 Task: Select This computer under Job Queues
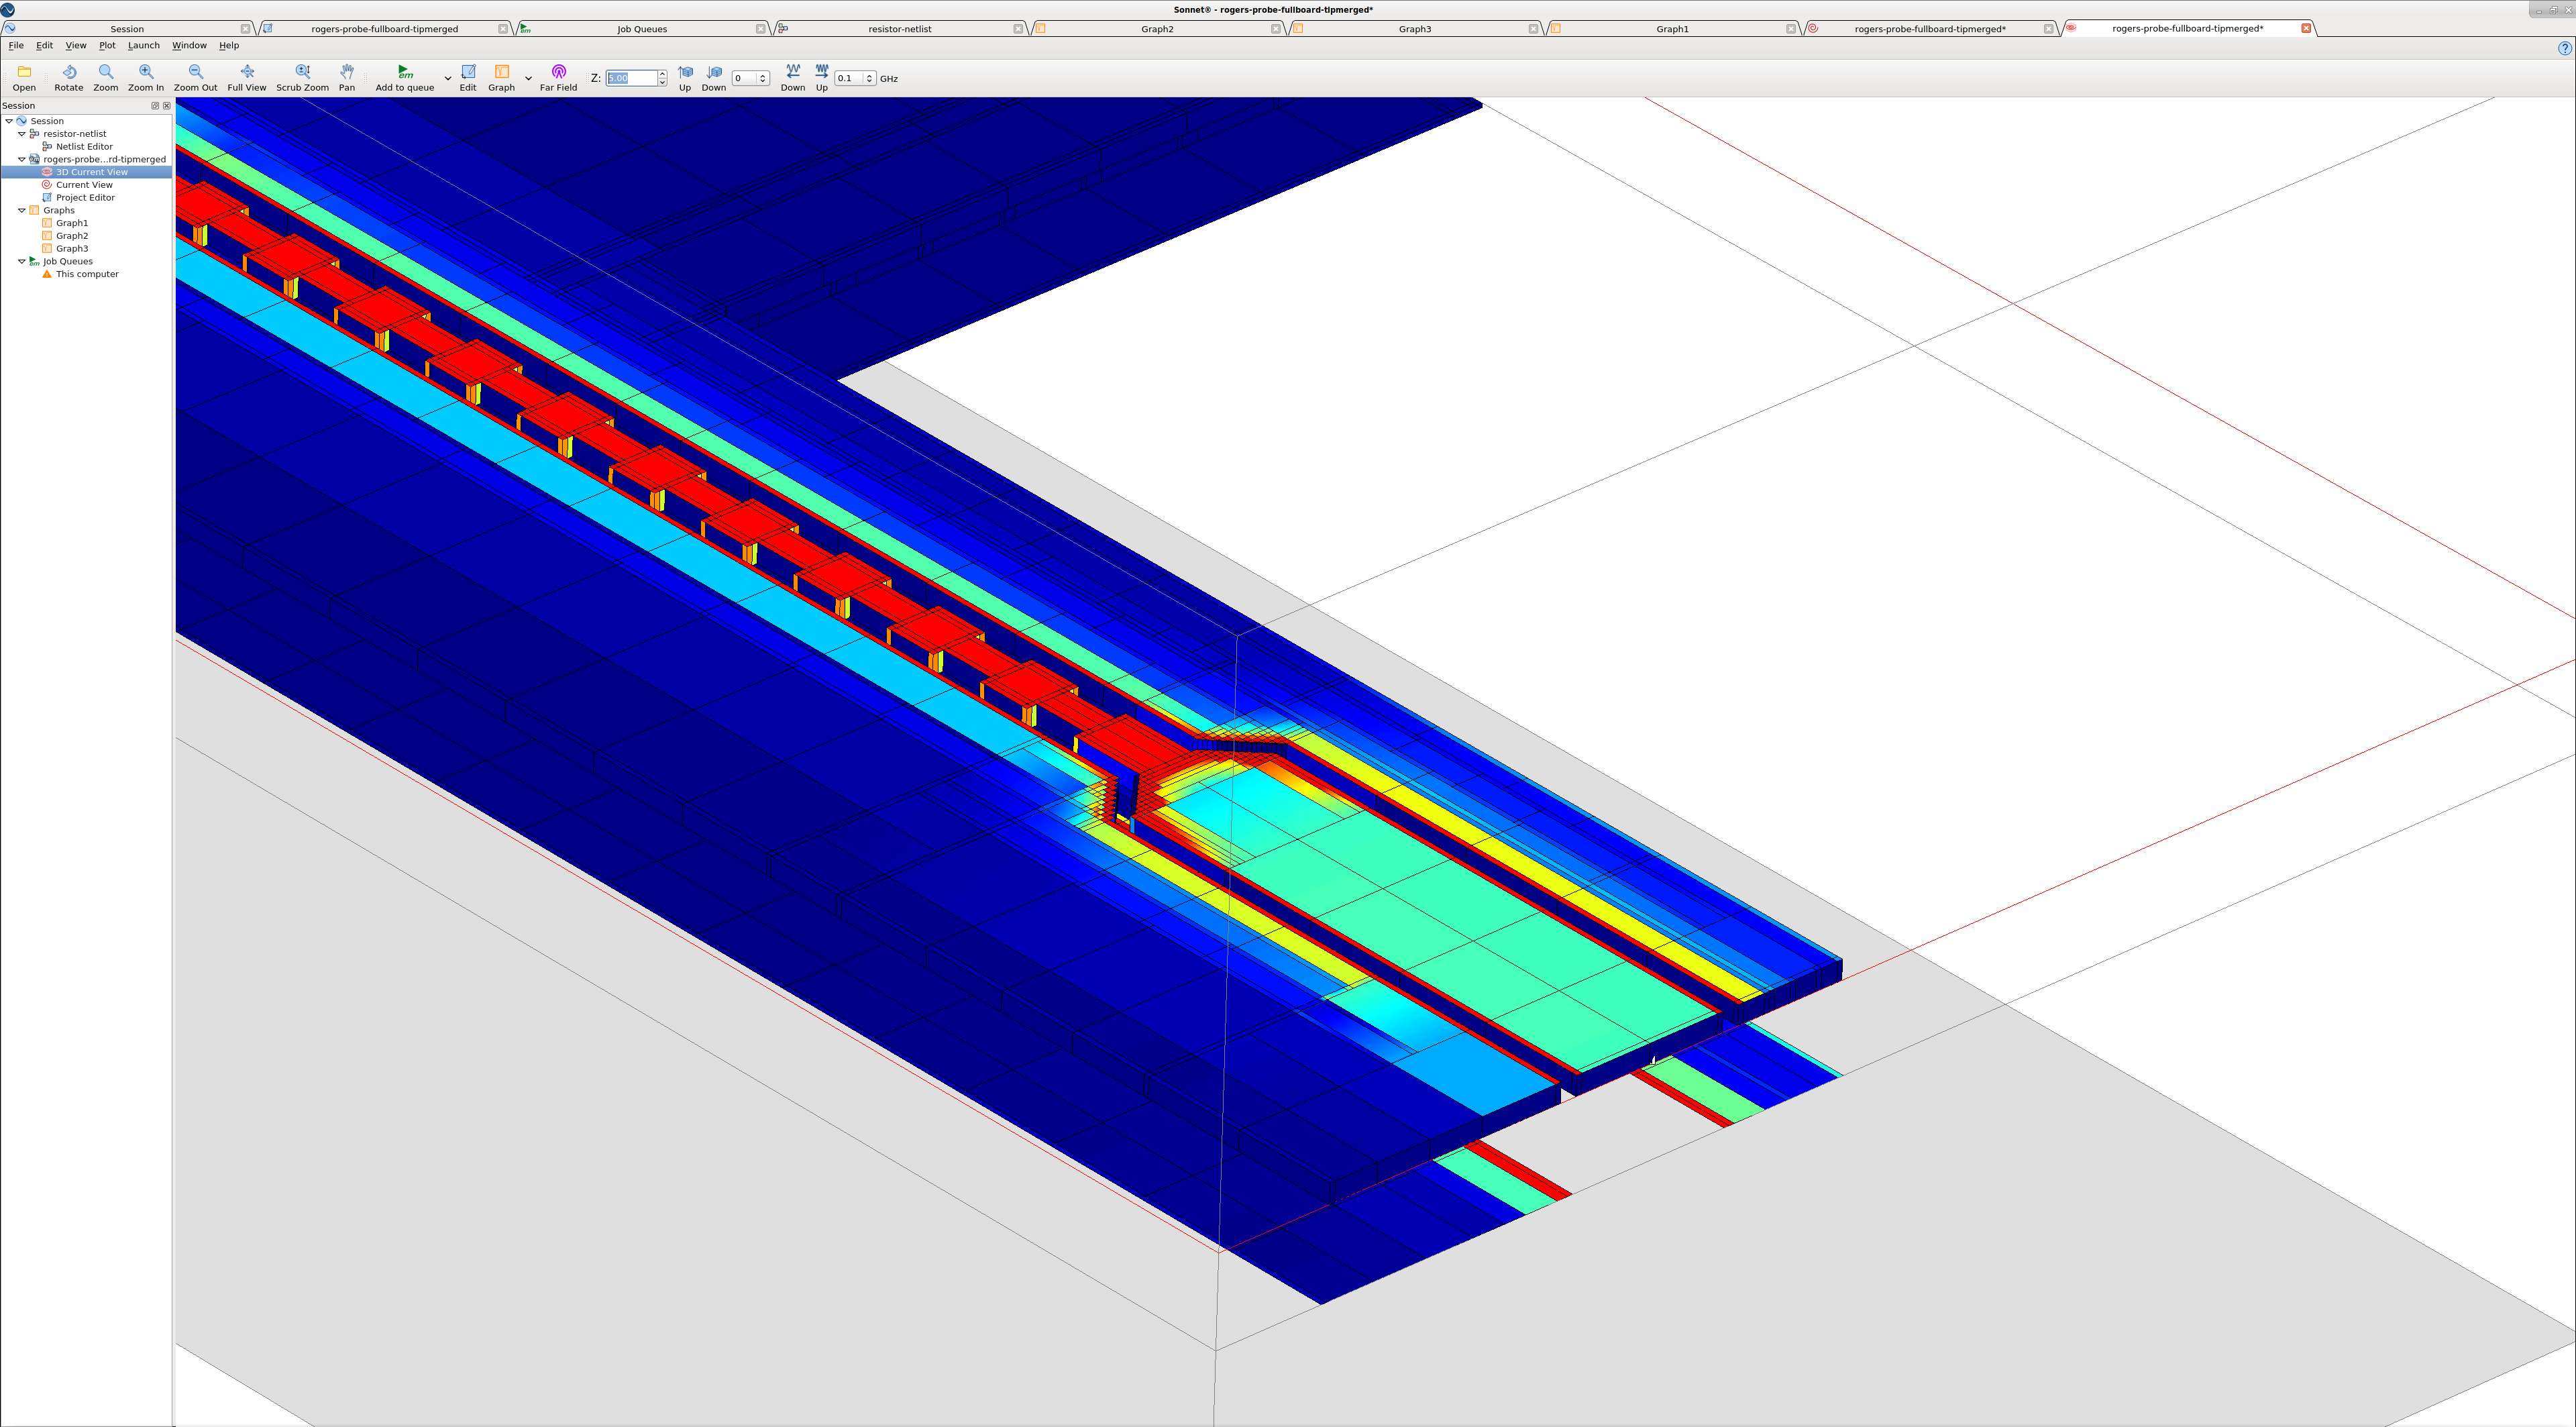[87, 274]
